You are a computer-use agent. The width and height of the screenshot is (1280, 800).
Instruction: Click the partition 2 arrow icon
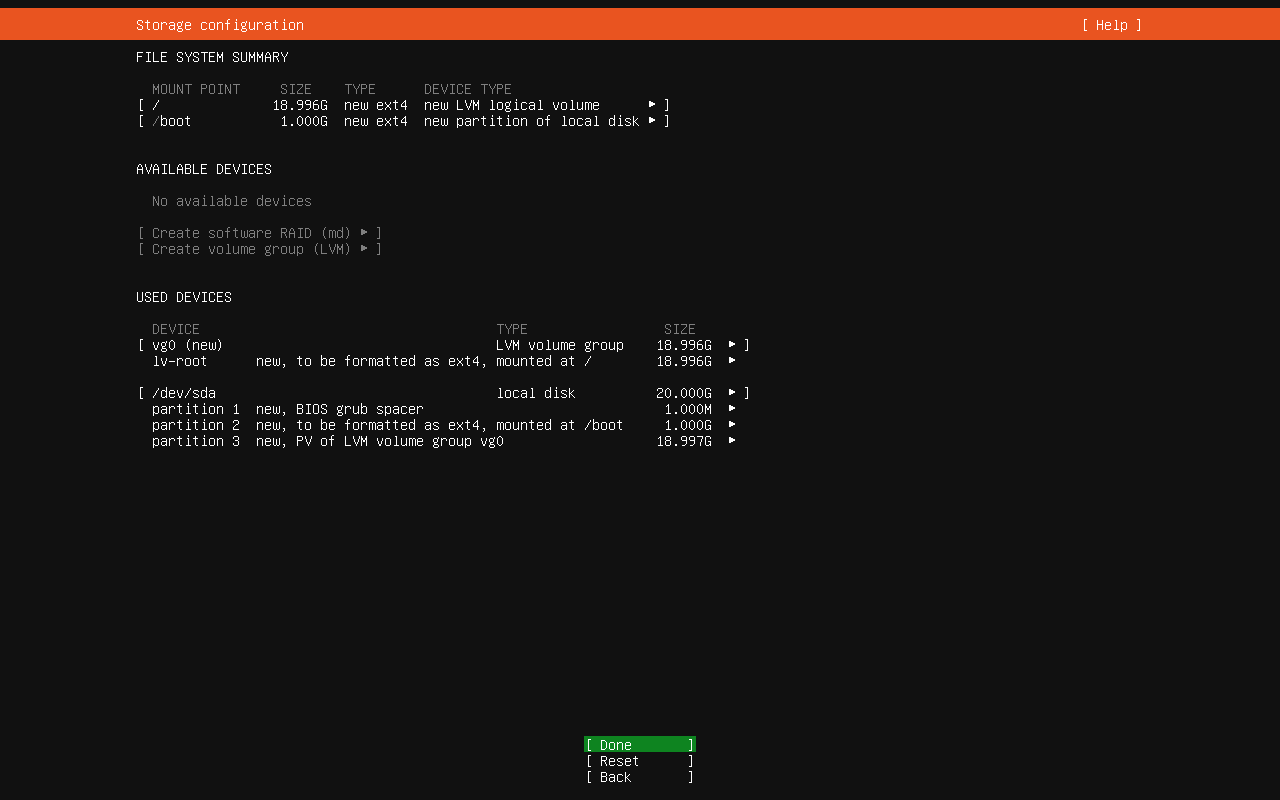pyautogui.click(x=732, y=424)
